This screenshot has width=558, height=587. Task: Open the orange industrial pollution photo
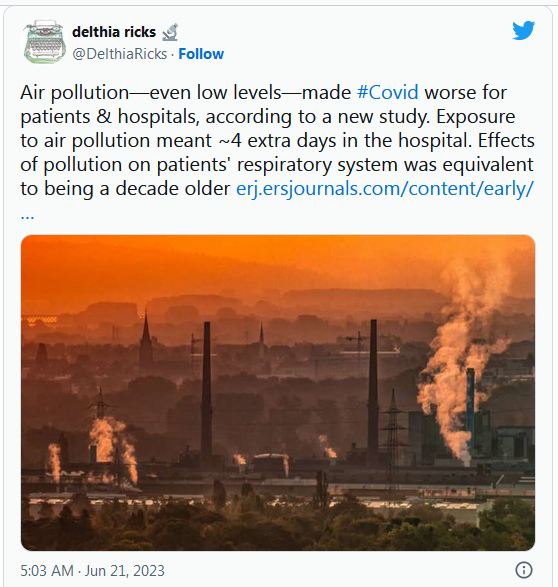click(x=278, y=393)
